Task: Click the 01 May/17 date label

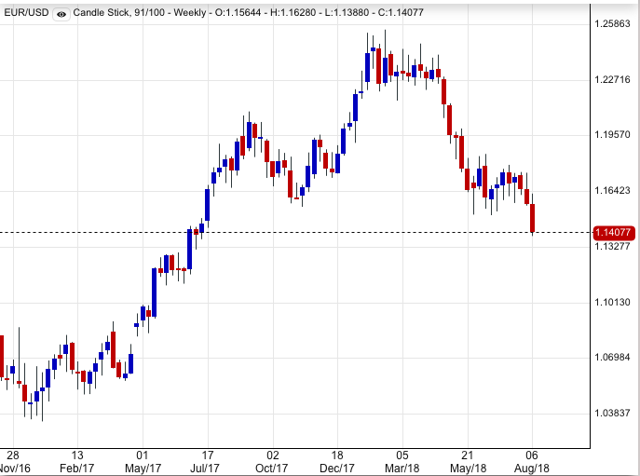Action: pos(142,462)
